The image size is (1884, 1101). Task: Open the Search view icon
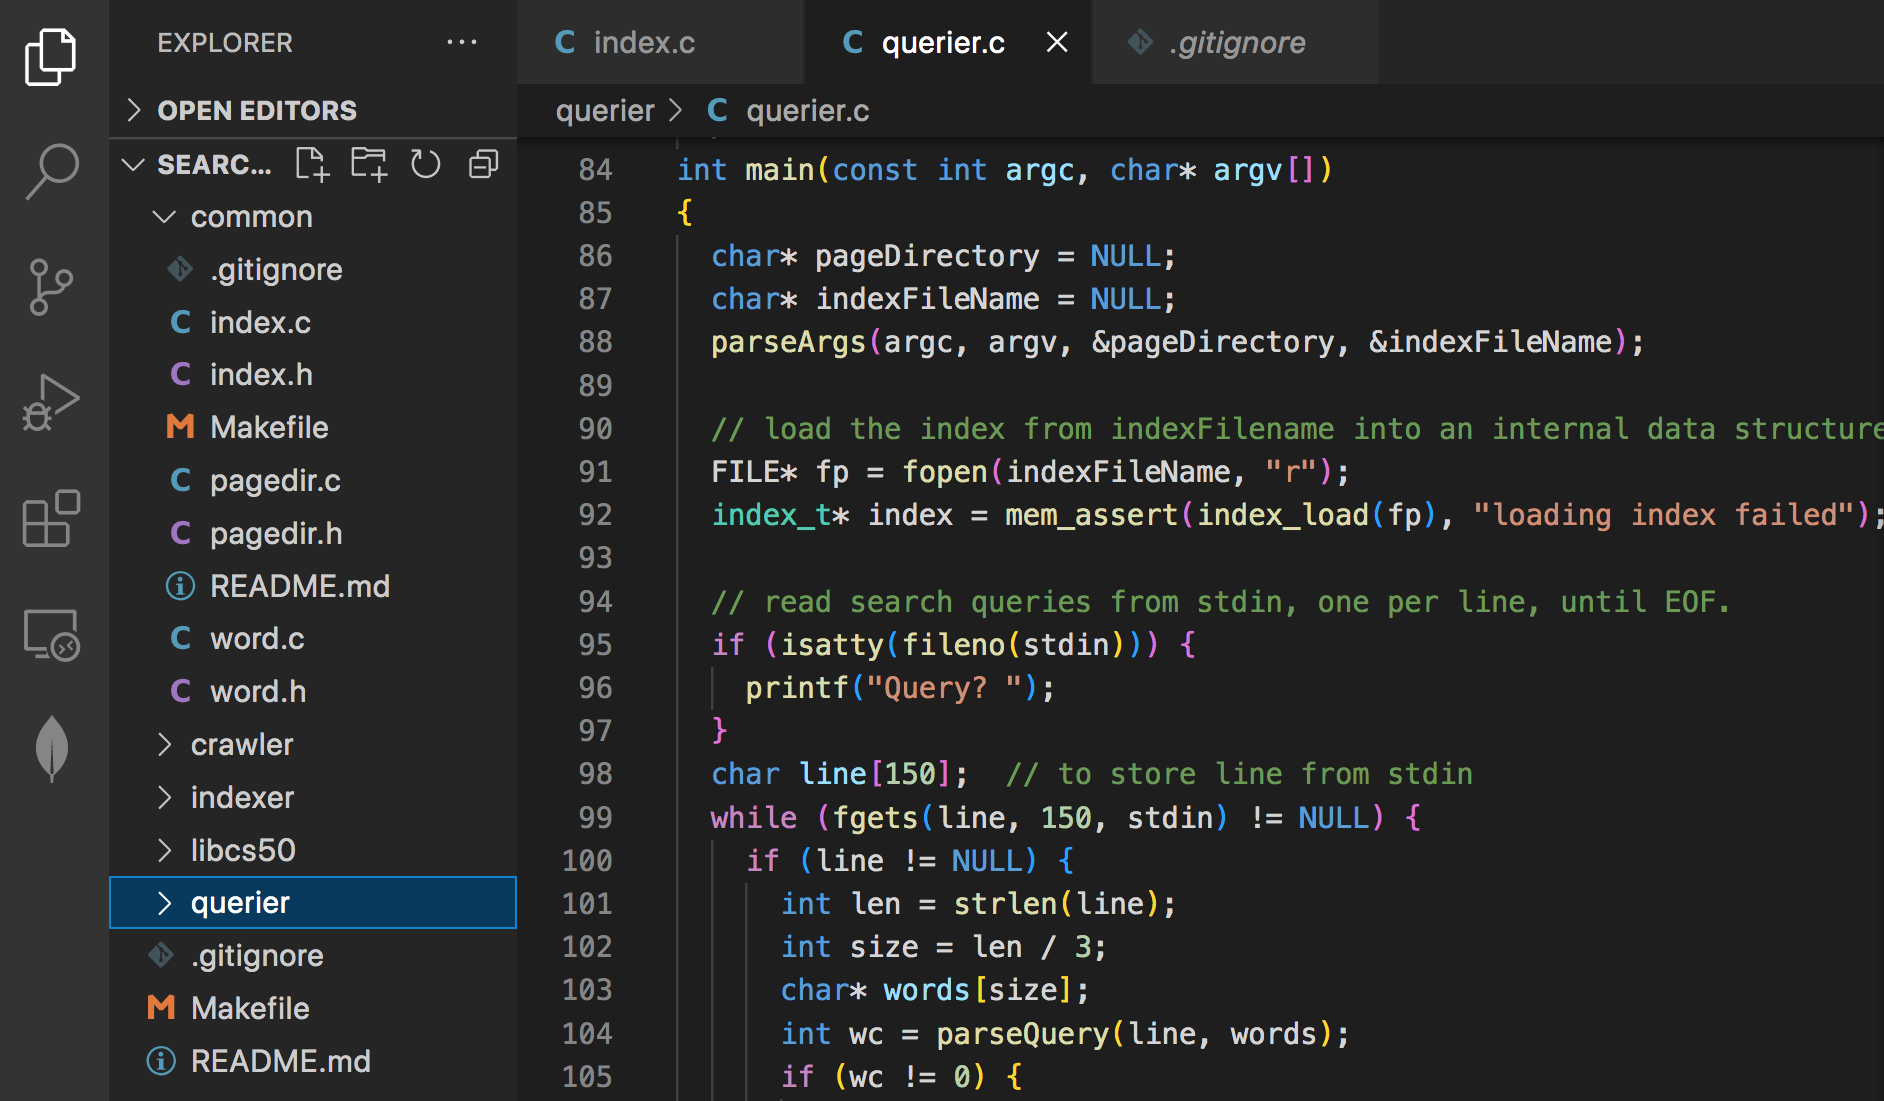point(50,172)
